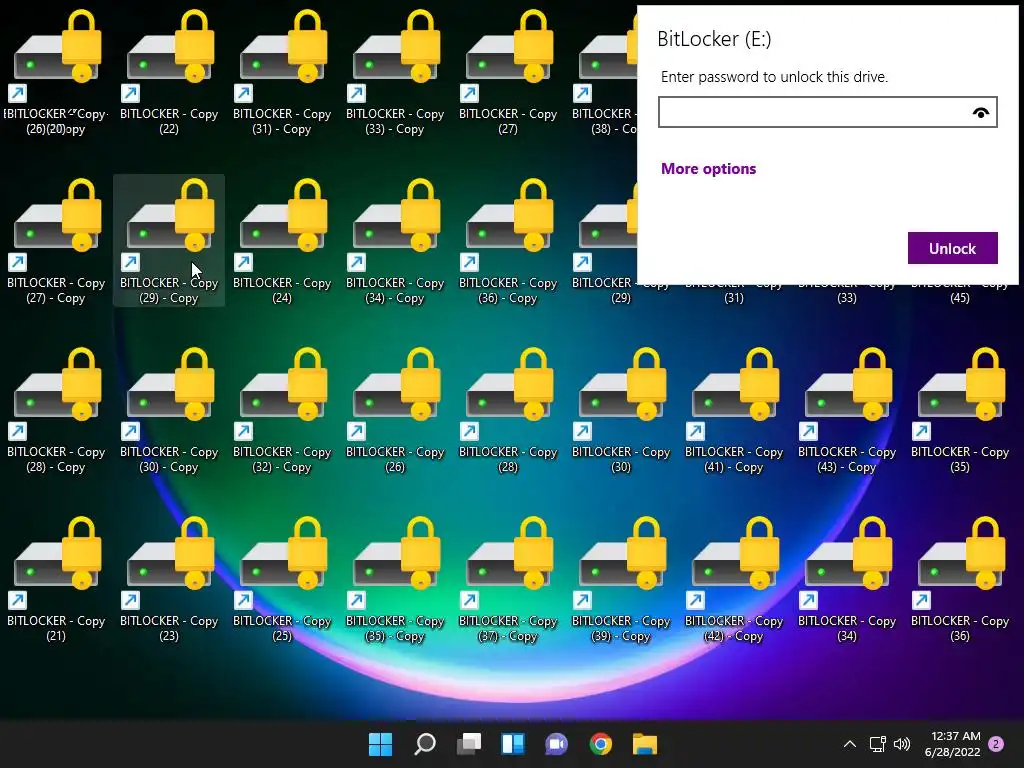
Task: Open the Widgets panel
Action: pyautogui.click(x=513, y=744)
